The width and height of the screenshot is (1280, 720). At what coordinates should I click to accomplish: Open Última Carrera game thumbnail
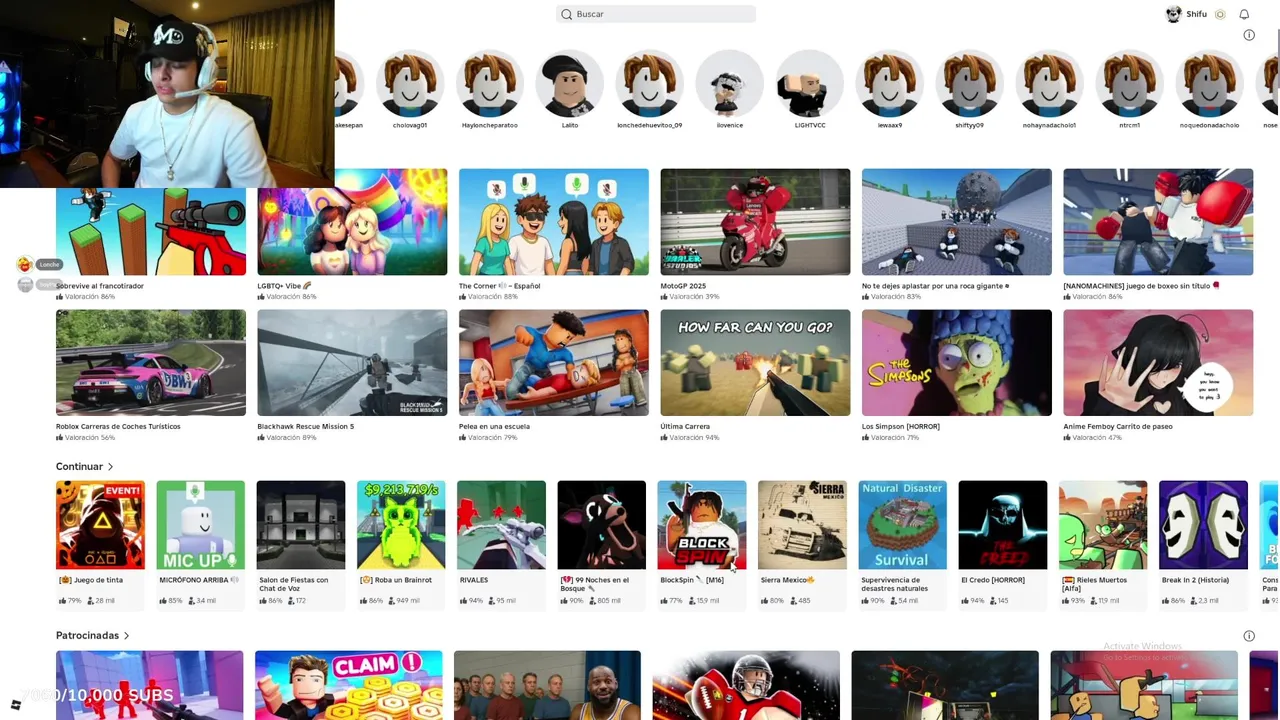click(755, 363)
